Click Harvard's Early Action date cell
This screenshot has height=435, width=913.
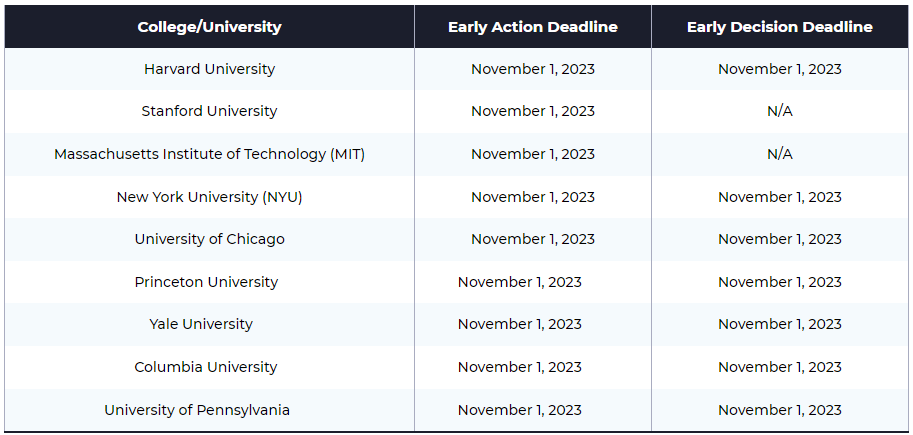(x=533, y=69)
